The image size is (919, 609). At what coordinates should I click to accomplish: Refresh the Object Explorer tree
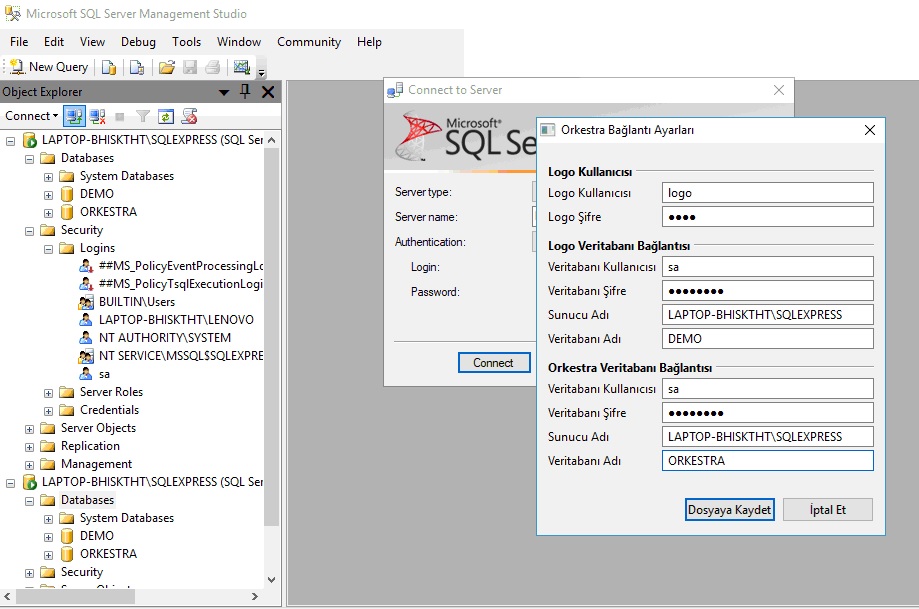click(x=166, y=116)
